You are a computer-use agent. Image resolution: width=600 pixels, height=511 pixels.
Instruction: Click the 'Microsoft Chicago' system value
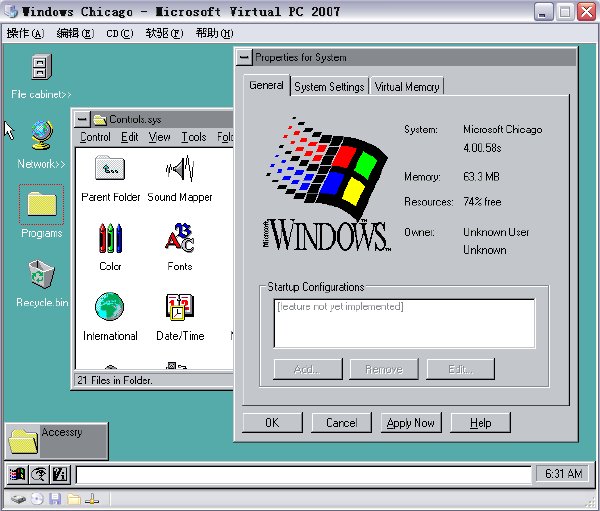pos(502,129)
